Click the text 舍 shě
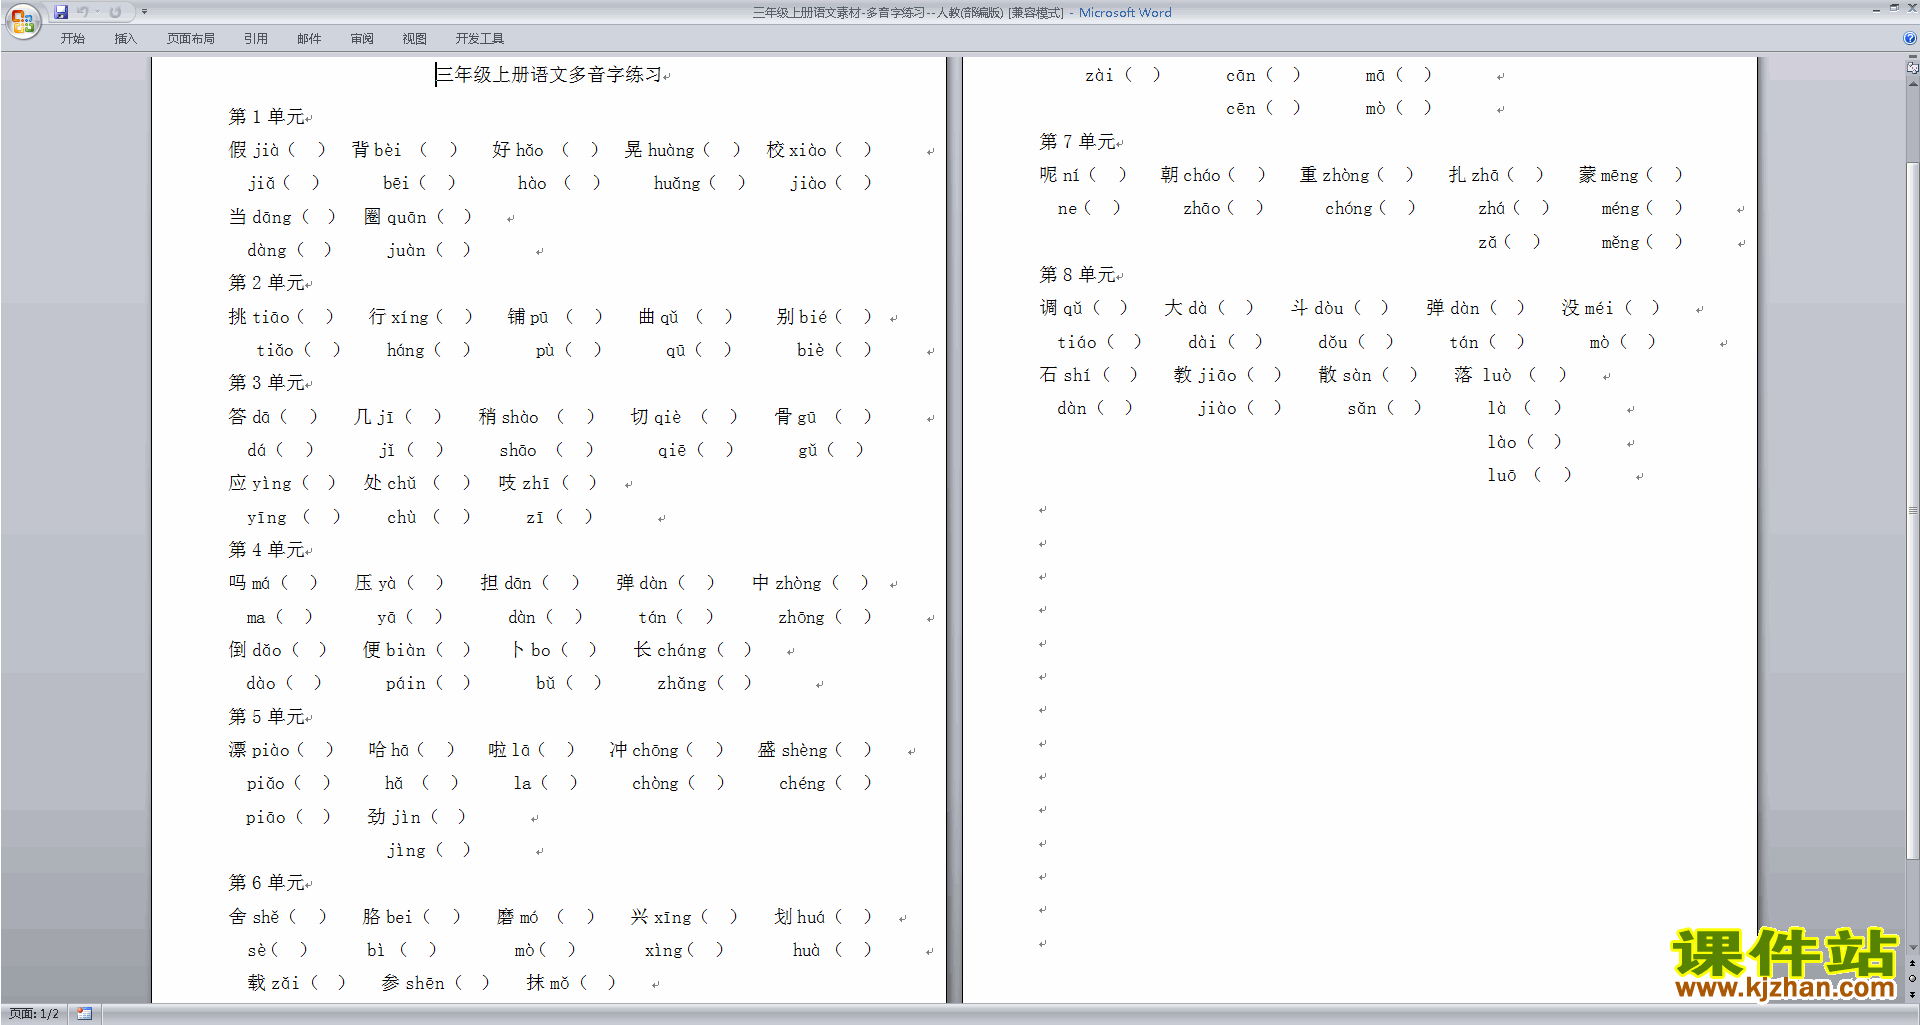 [x=254, y=917]
